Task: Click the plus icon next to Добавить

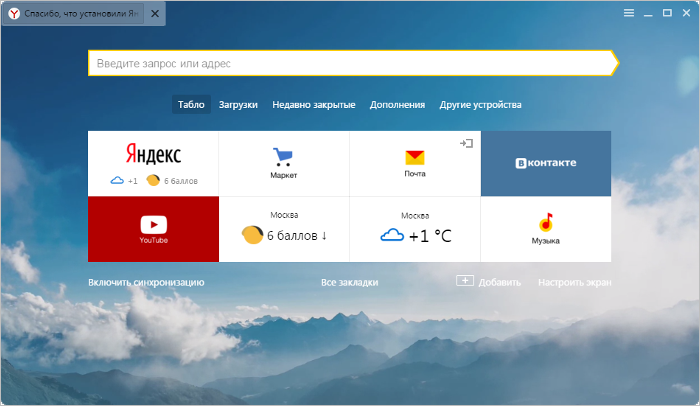Action: pyautogui.click(x=465, y=281)
